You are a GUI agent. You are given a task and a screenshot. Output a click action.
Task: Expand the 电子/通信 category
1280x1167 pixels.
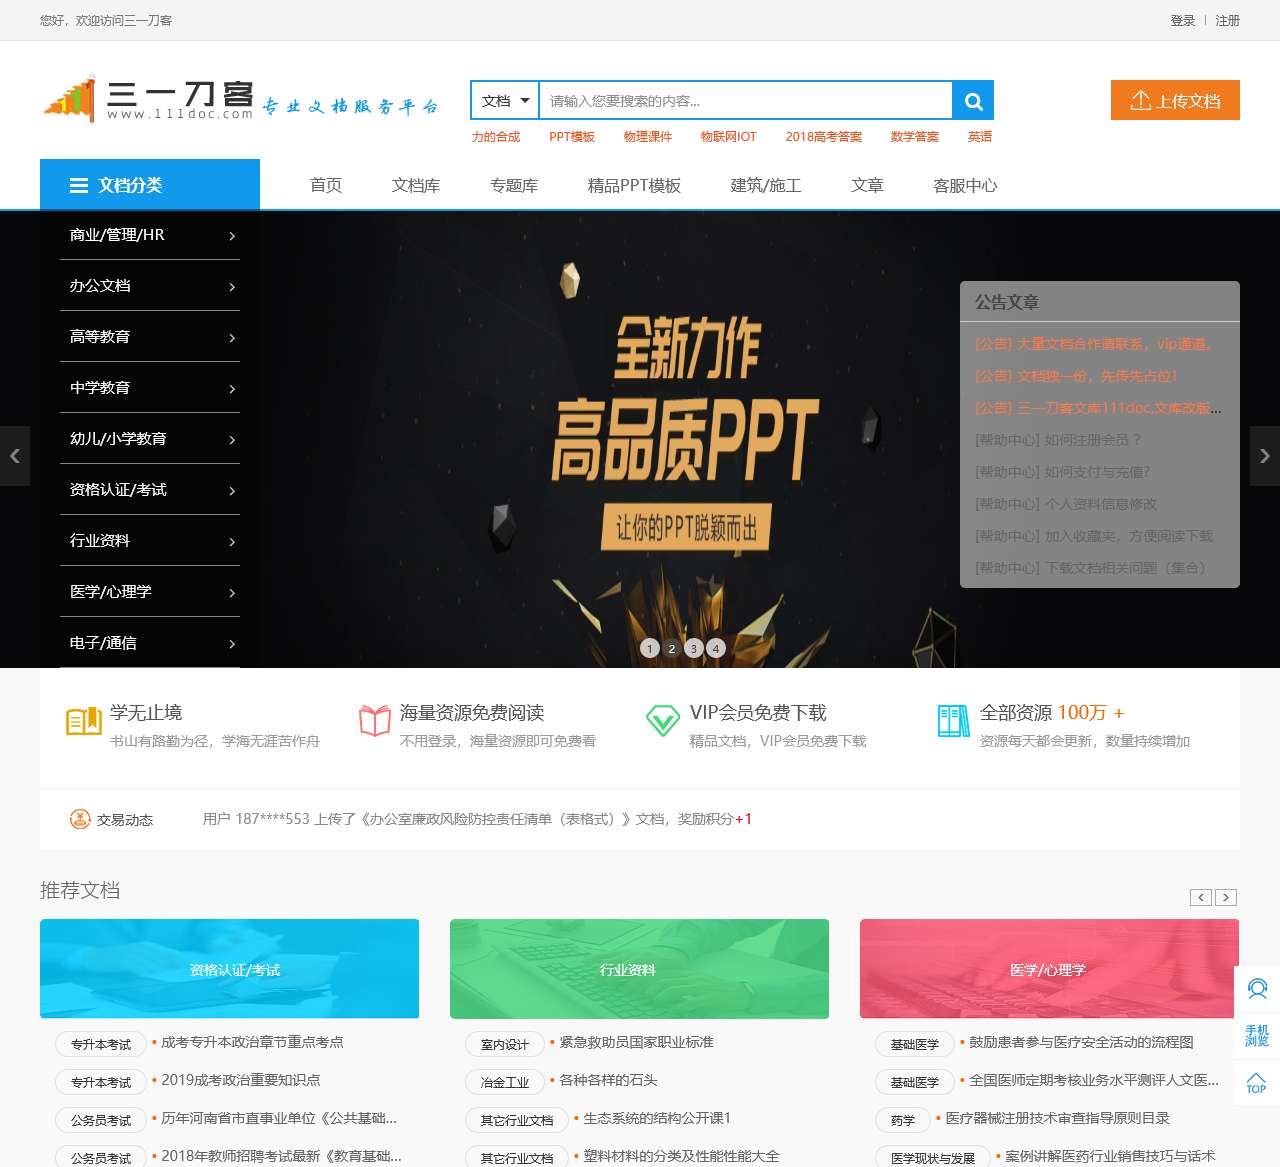coord(150,643)
